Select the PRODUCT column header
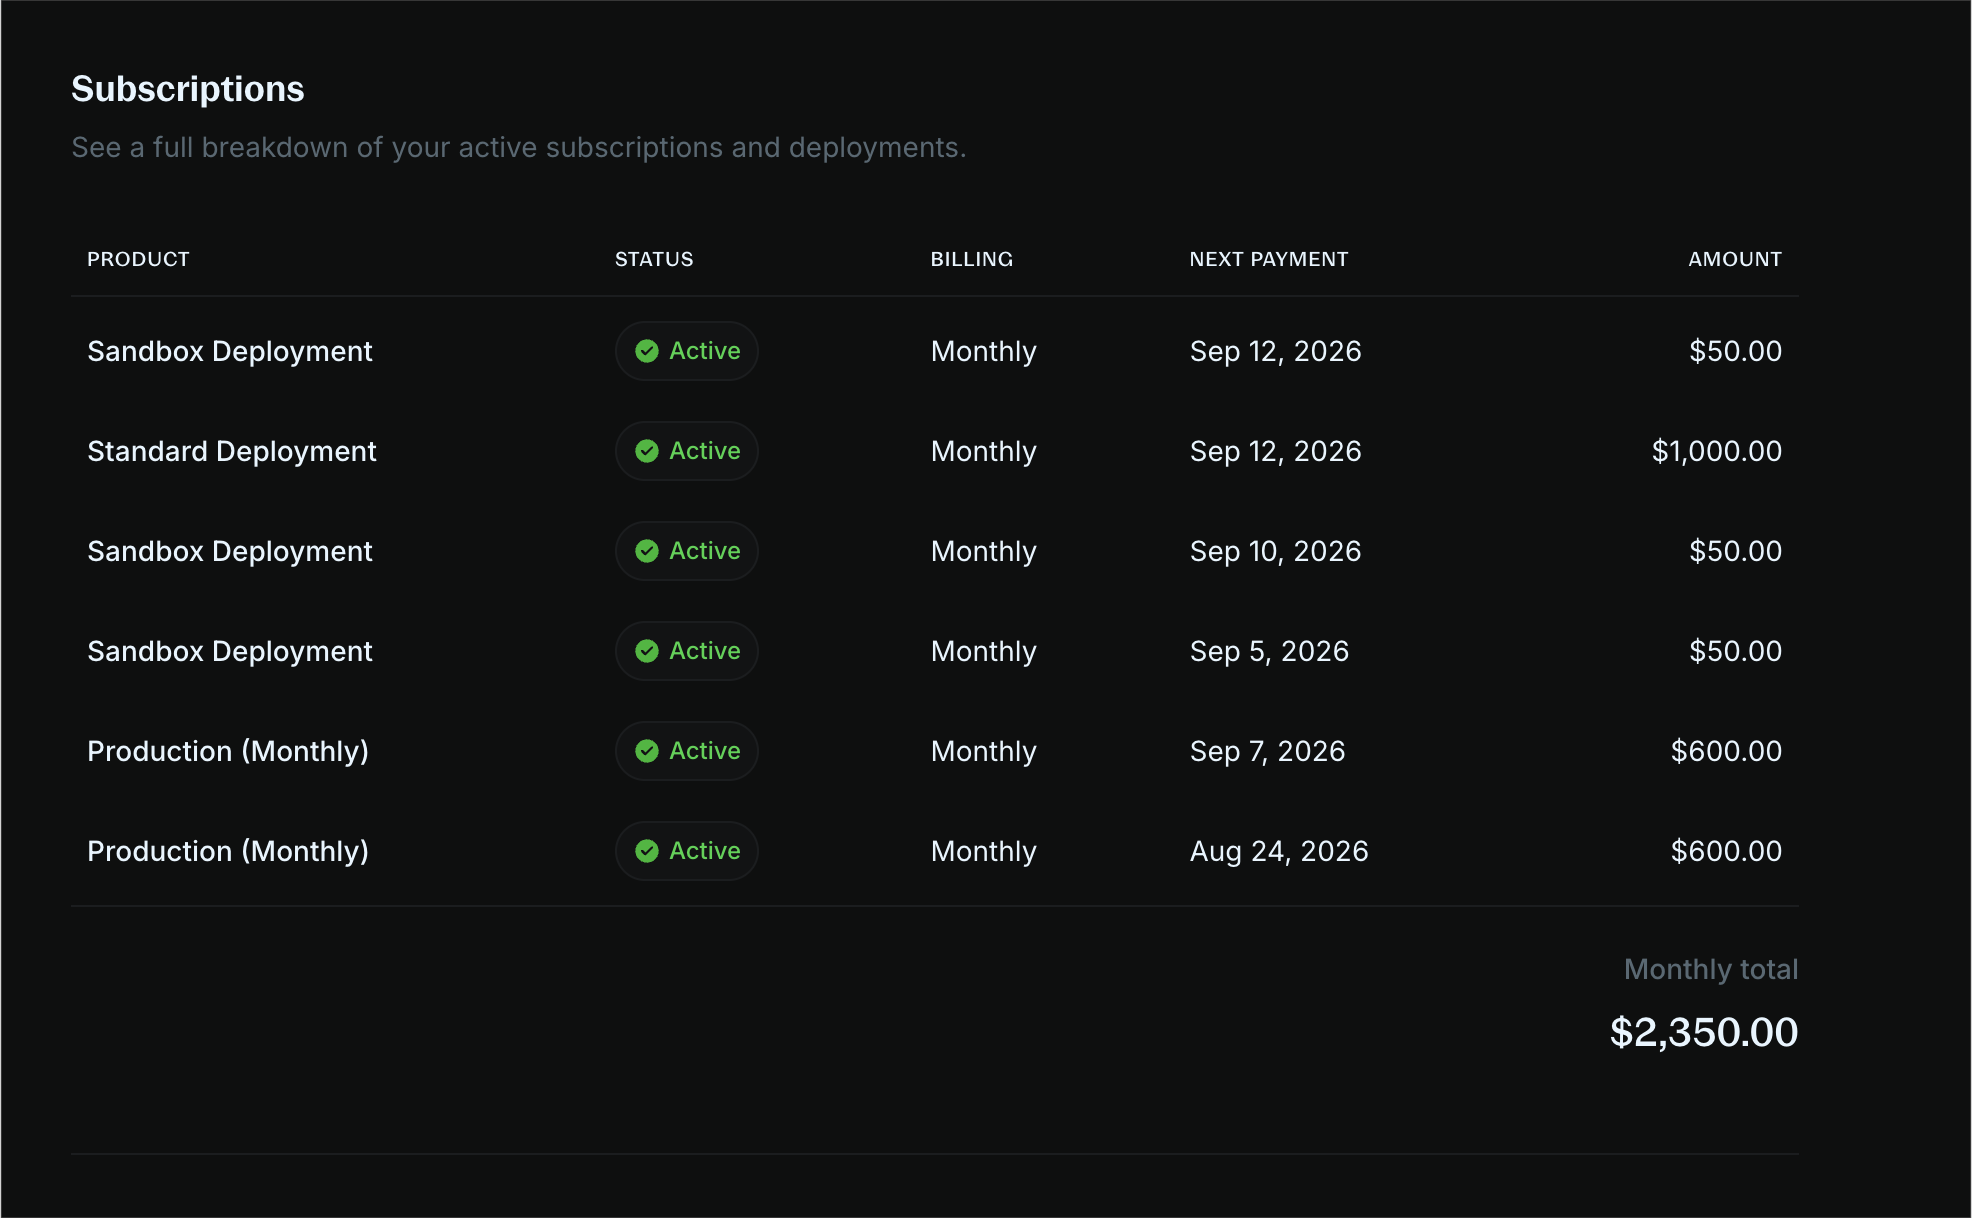Image resolution: width=1972 pixels, height=1218 pixels. [138, 259]
